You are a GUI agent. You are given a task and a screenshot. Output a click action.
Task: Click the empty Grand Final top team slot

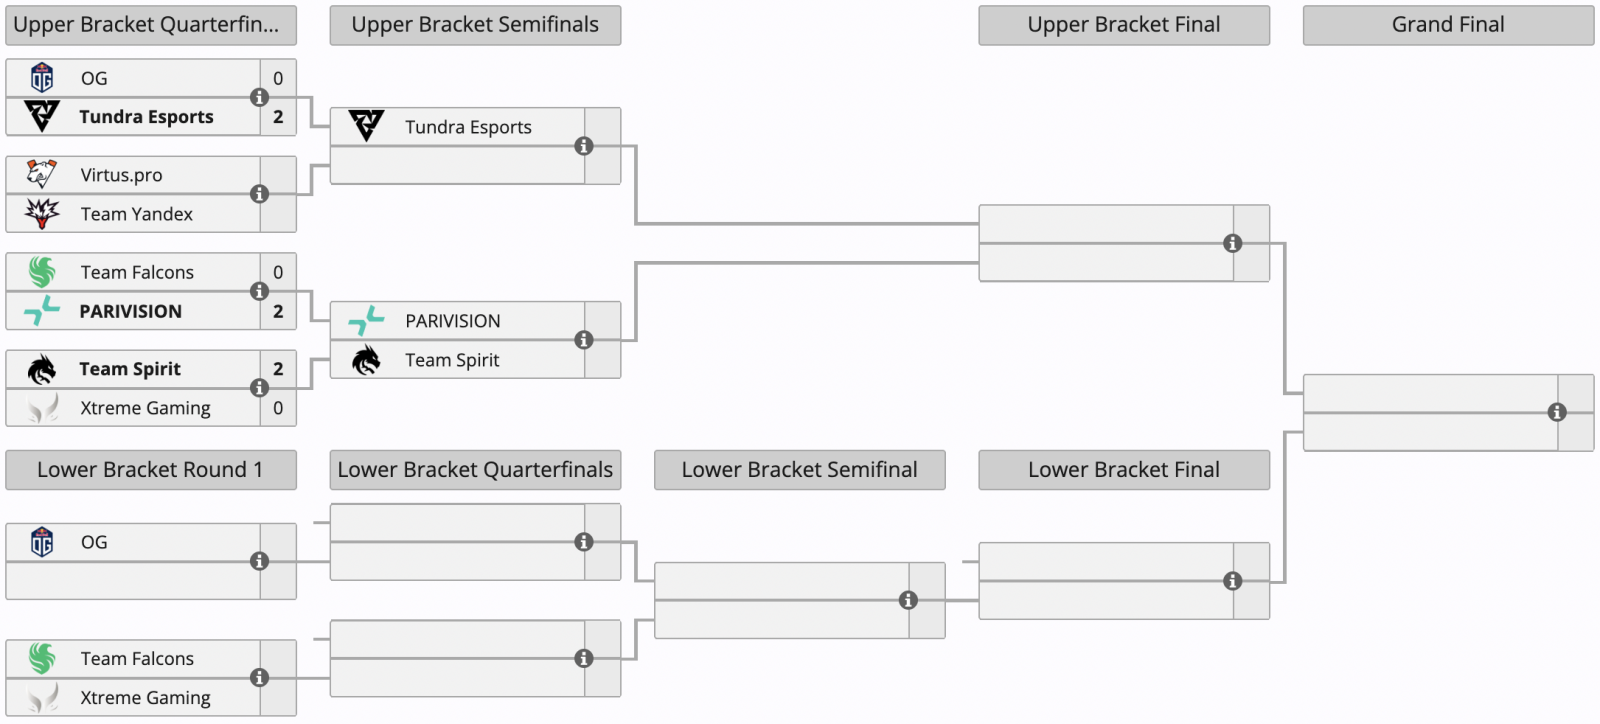pyautogui.click(x=1430, y=393)
